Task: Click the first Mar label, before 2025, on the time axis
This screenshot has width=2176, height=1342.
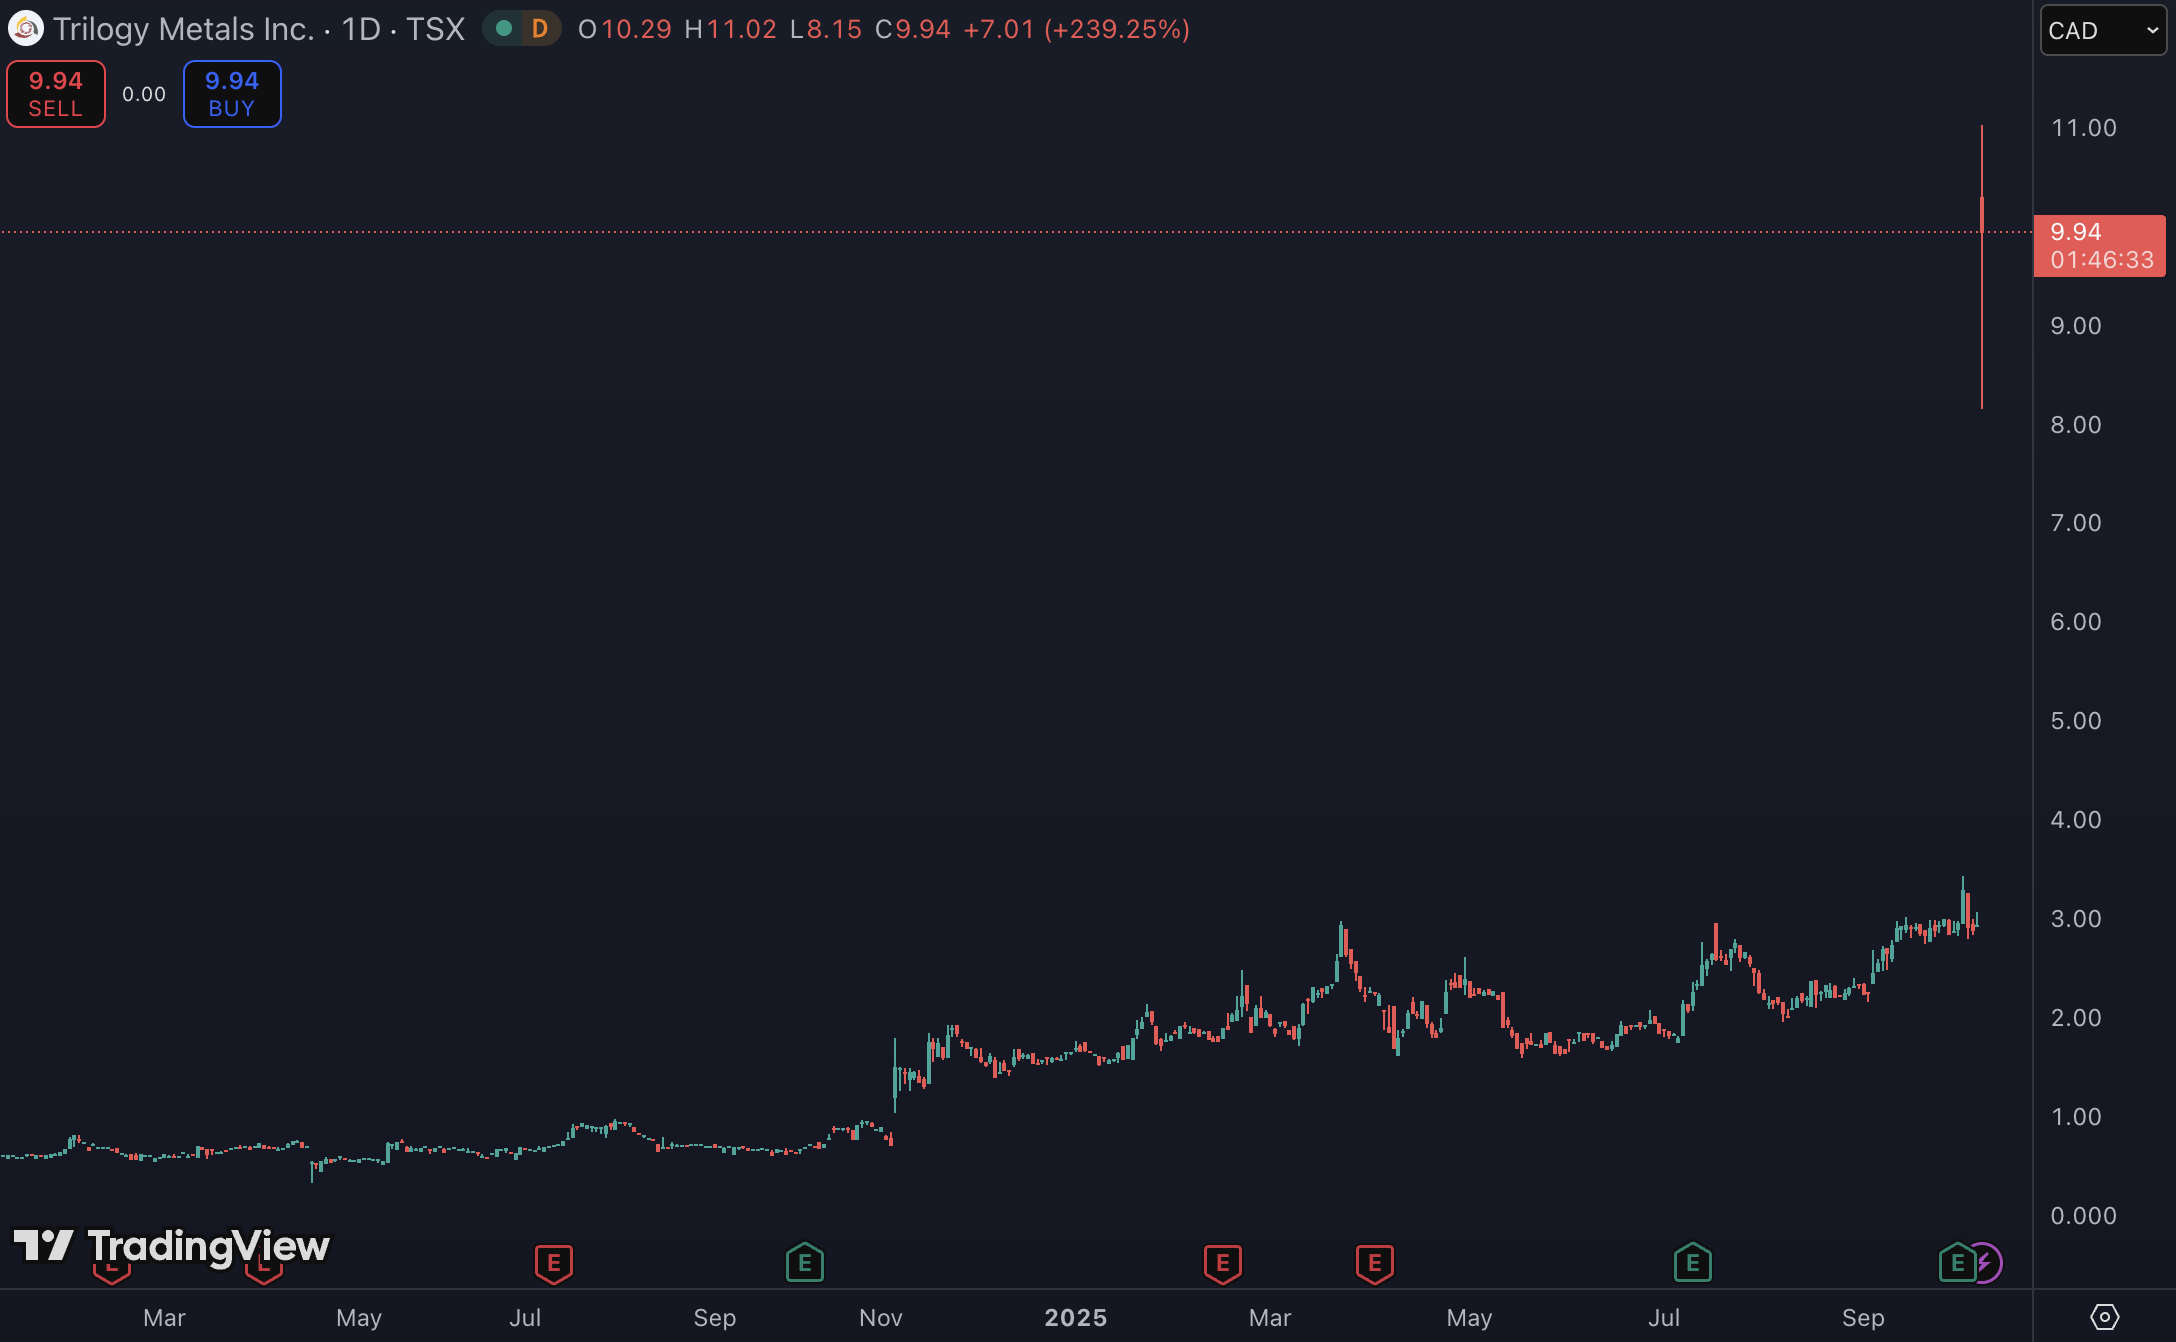Action: coord(164,1318)
